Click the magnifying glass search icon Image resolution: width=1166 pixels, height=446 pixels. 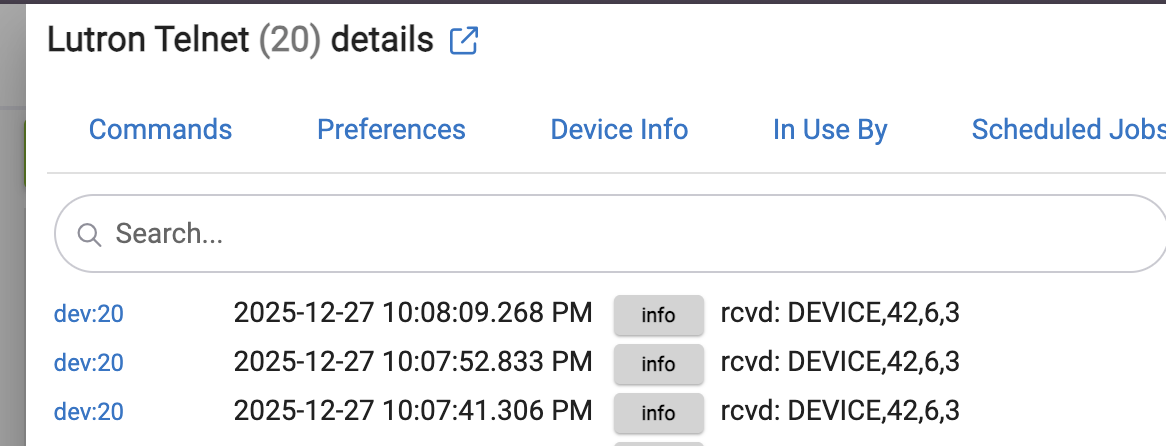89,235
